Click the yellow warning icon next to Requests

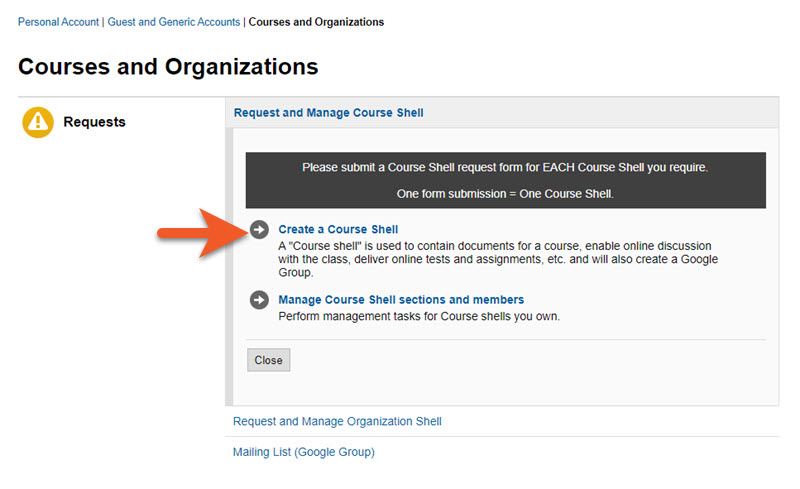coord(38,122)
